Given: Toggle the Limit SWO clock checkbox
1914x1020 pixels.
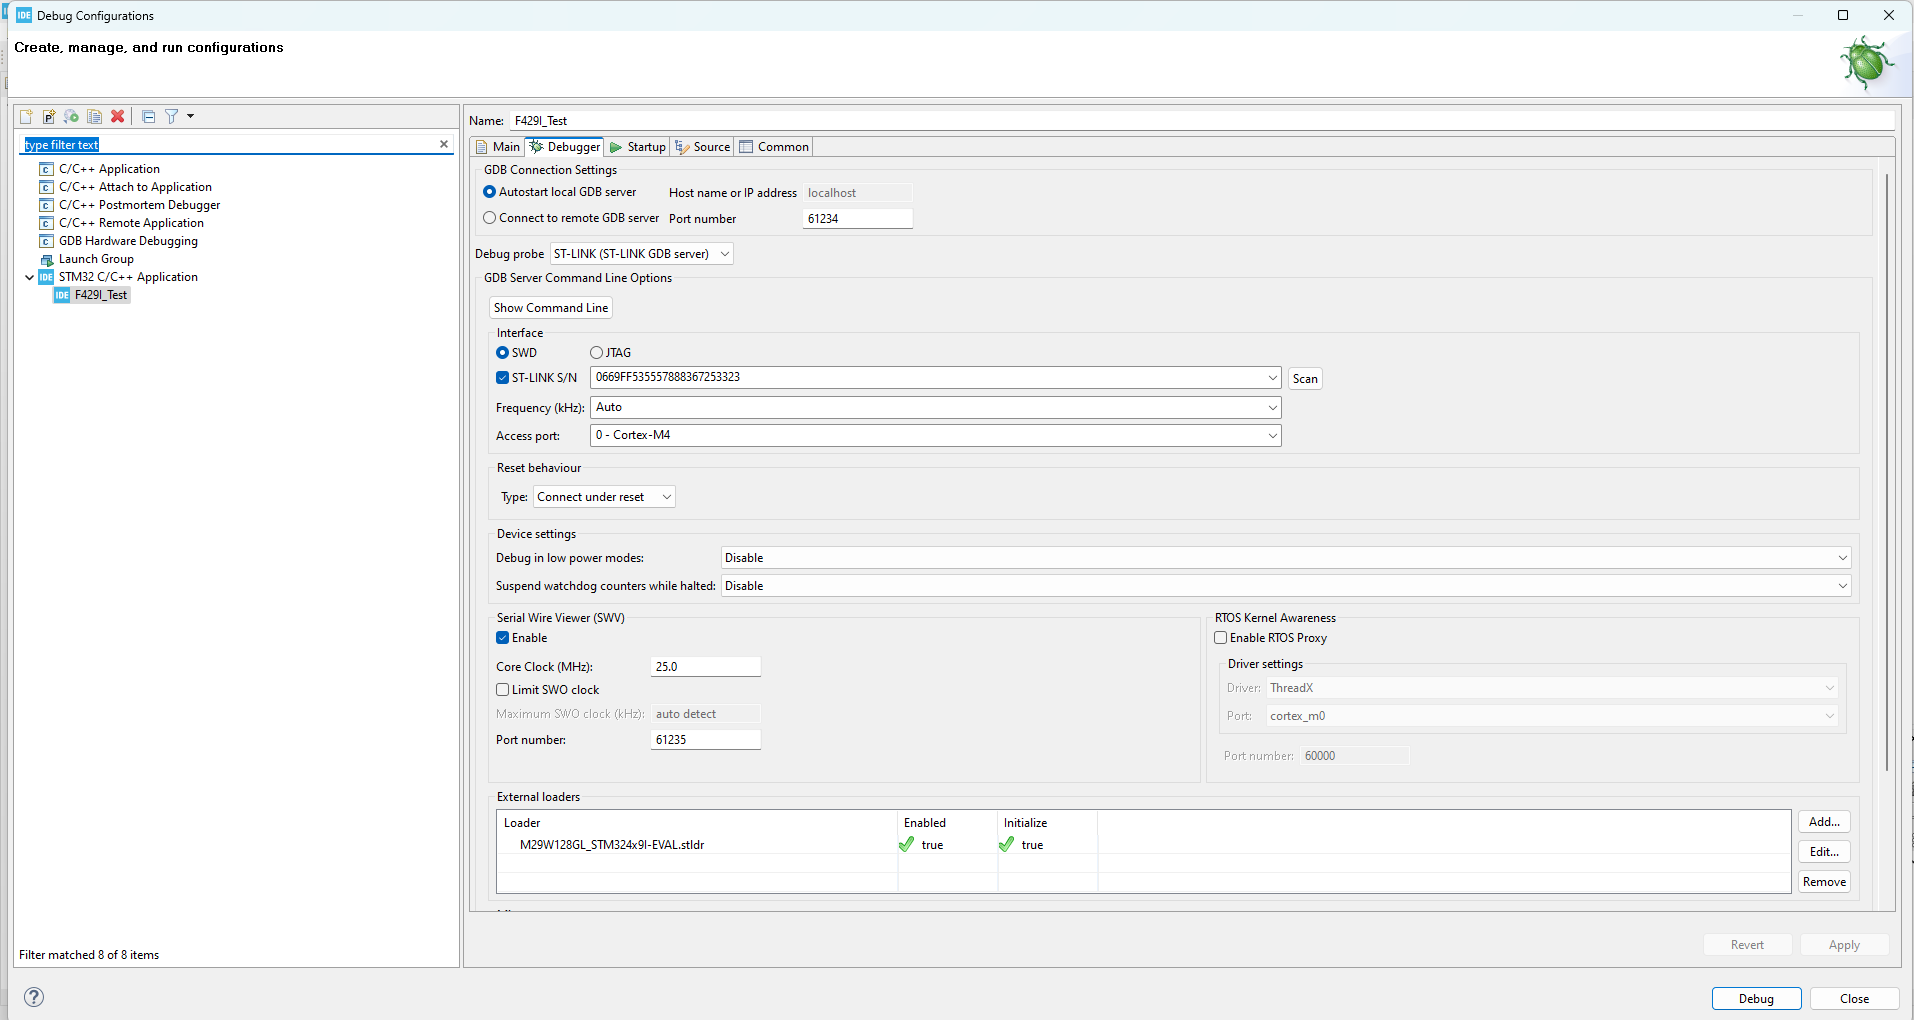Looking at the screenshot, I should pyautogui.click(x=503, y=690).
